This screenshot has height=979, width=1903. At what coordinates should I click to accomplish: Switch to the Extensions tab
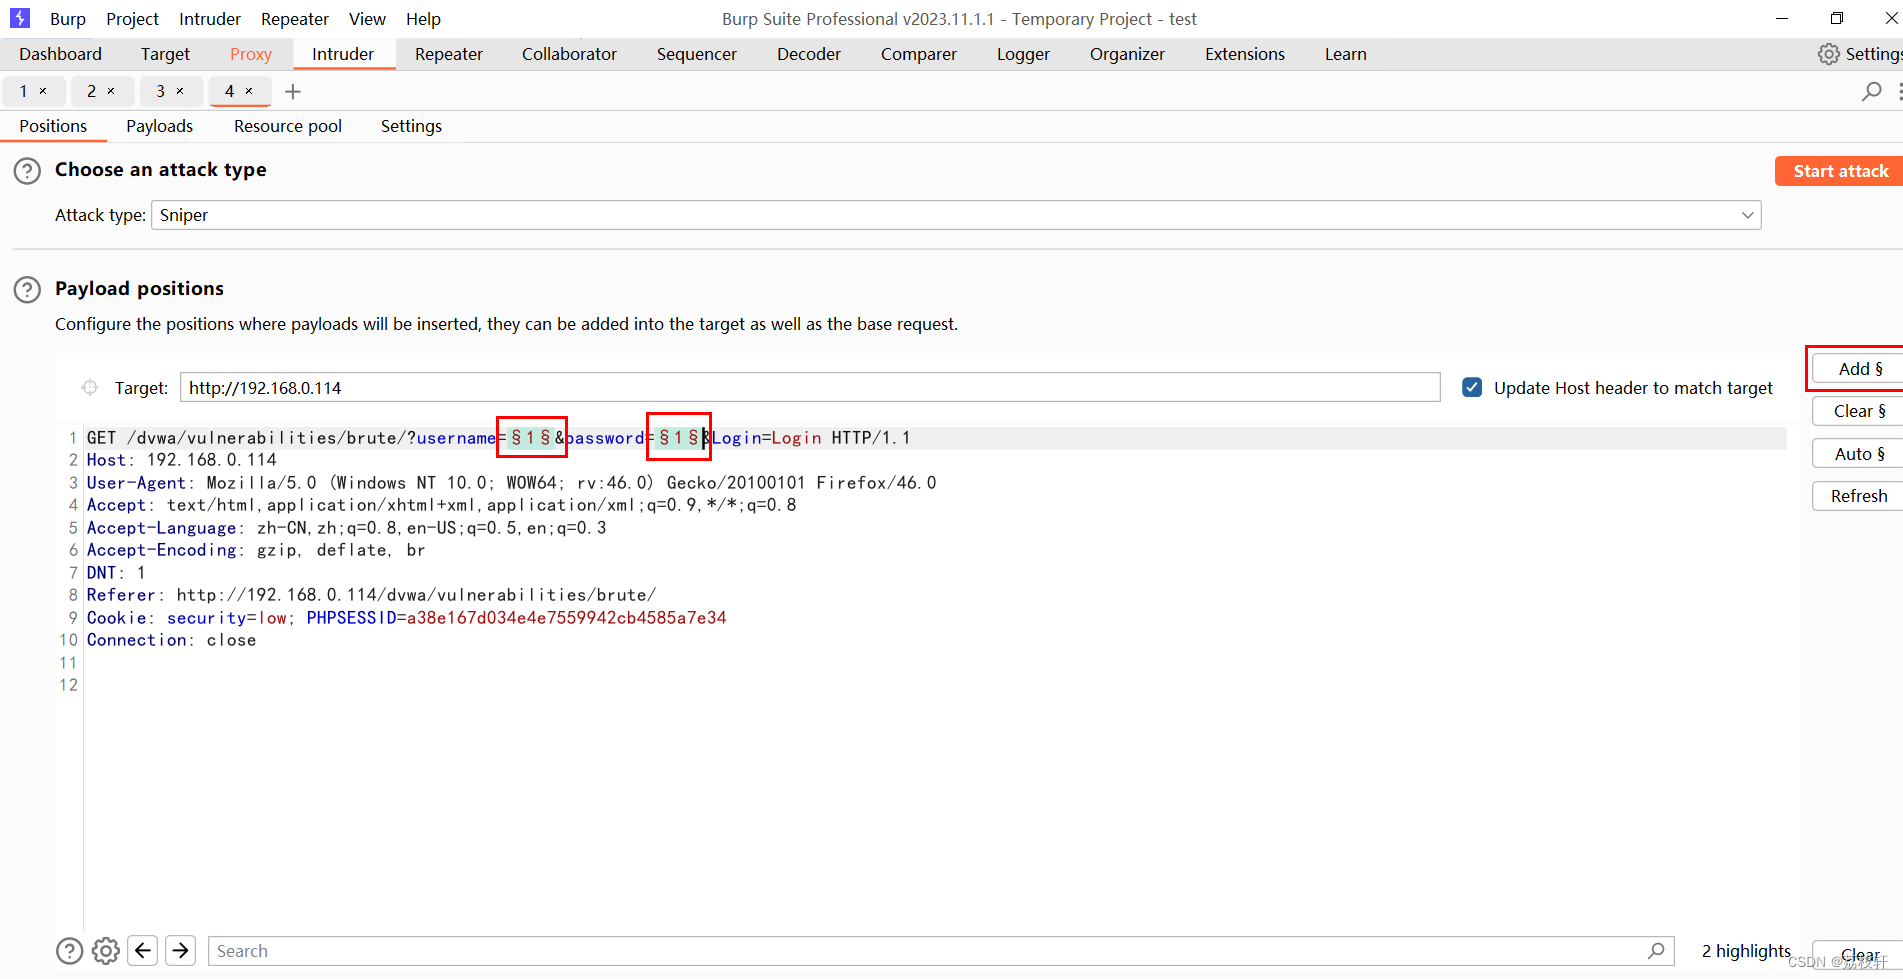[1245, 54]
